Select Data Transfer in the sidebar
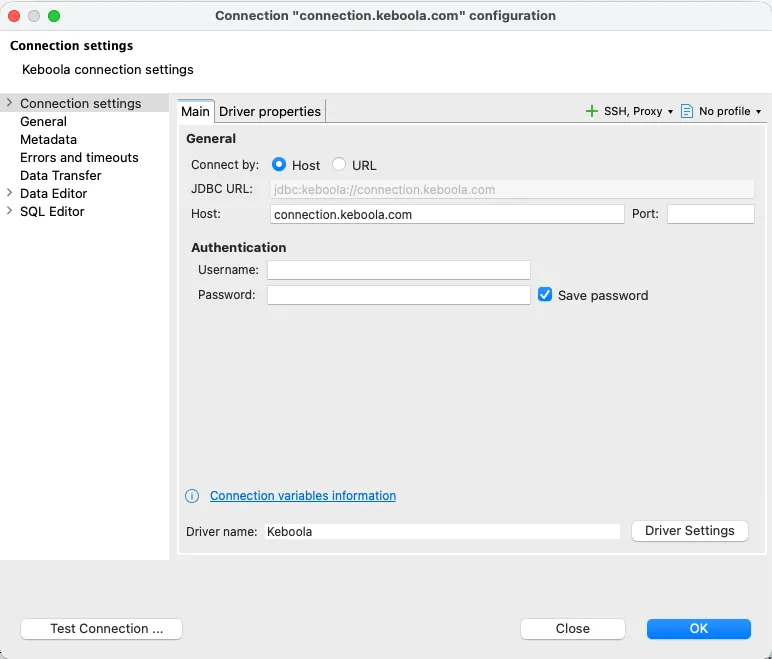 [x=61, y=175]
